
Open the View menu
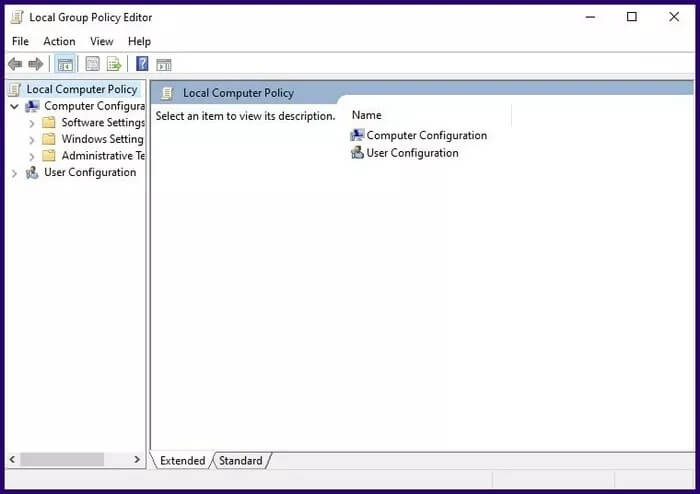[x=102, y=42]
